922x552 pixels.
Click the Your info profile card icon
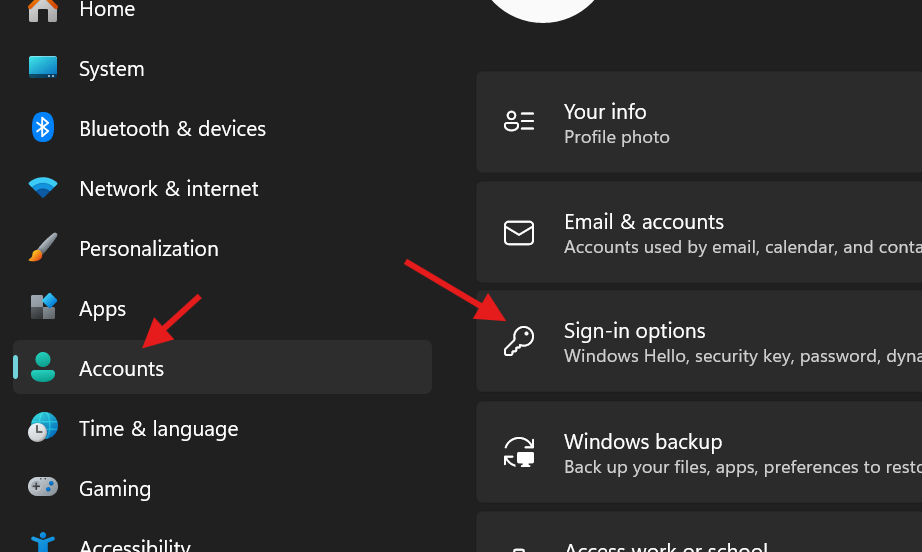coord(519,122)
